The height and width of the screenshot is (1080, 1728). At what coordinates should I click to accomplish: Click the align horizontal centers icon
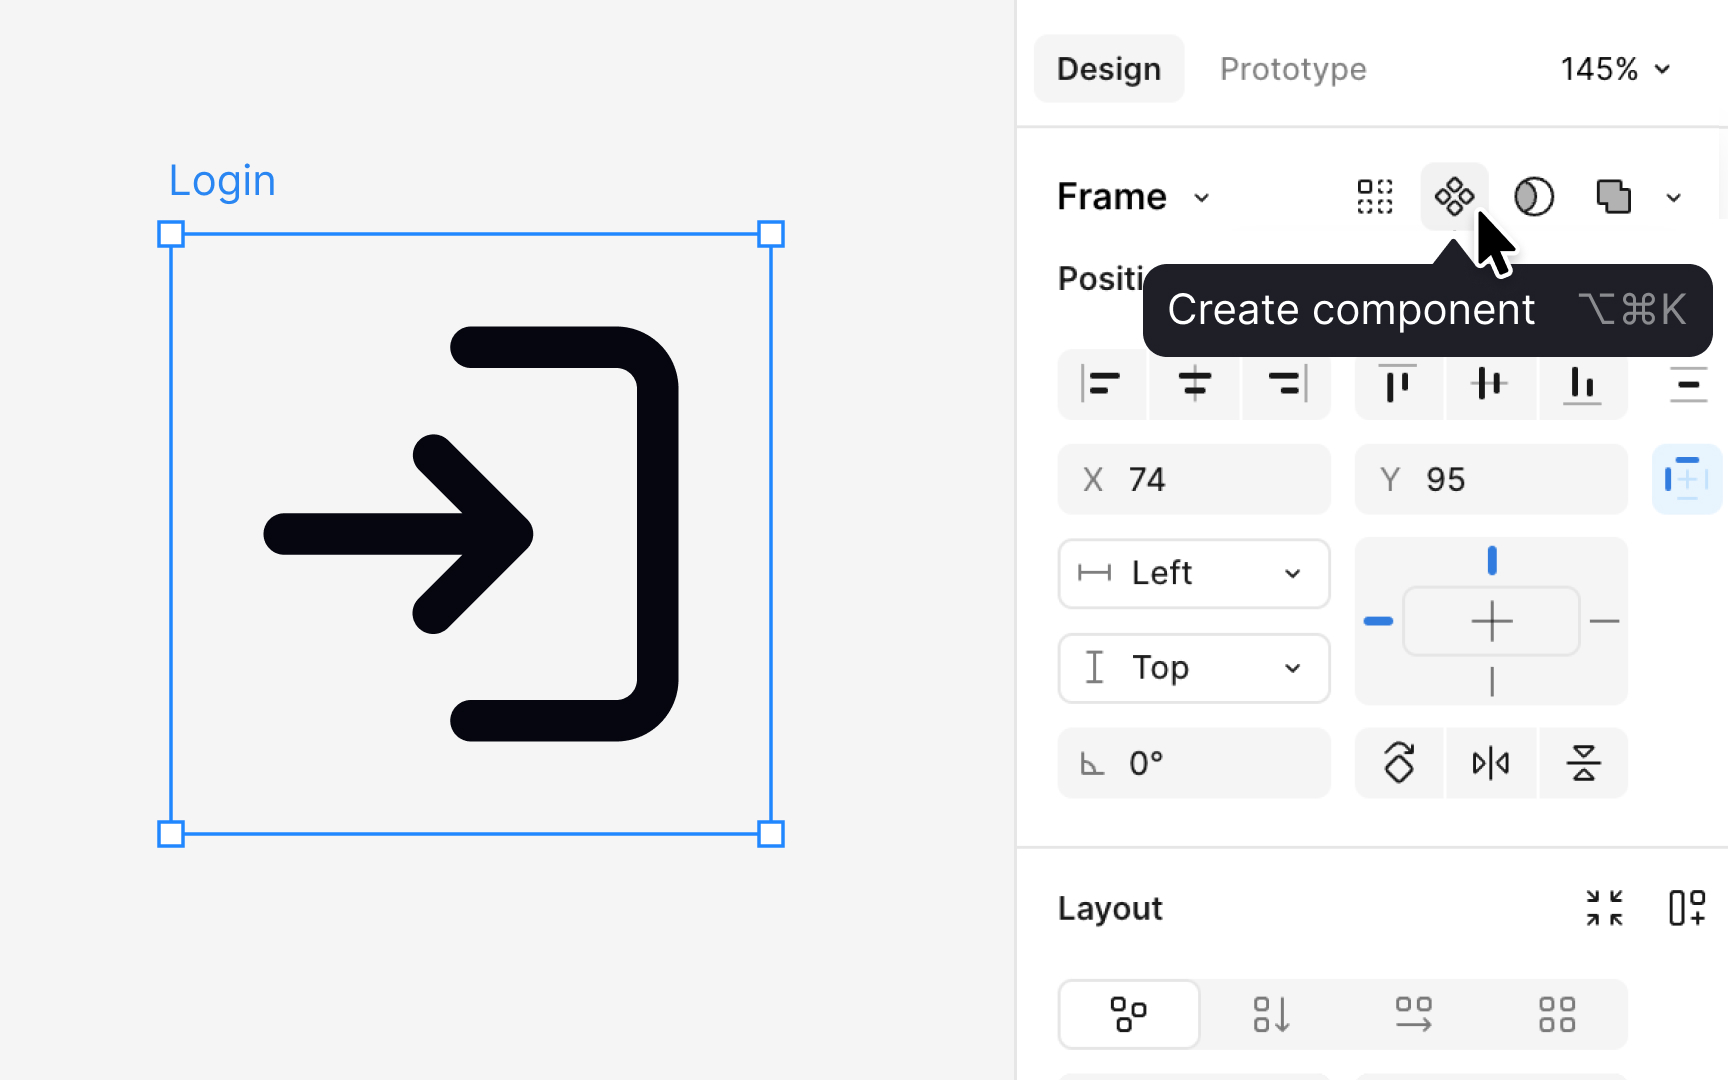coord(1194,384)
